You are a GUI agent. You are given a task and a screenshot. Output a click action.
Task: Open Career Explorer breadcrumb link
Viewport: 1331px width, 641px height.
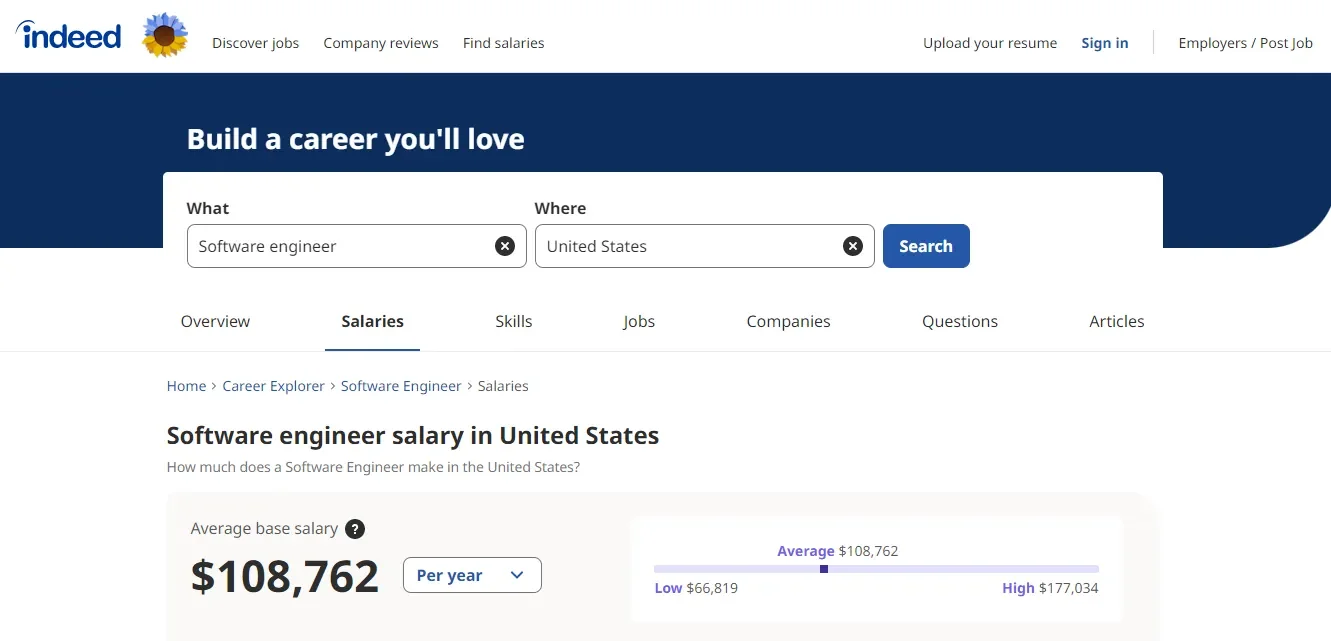[273, 386]
